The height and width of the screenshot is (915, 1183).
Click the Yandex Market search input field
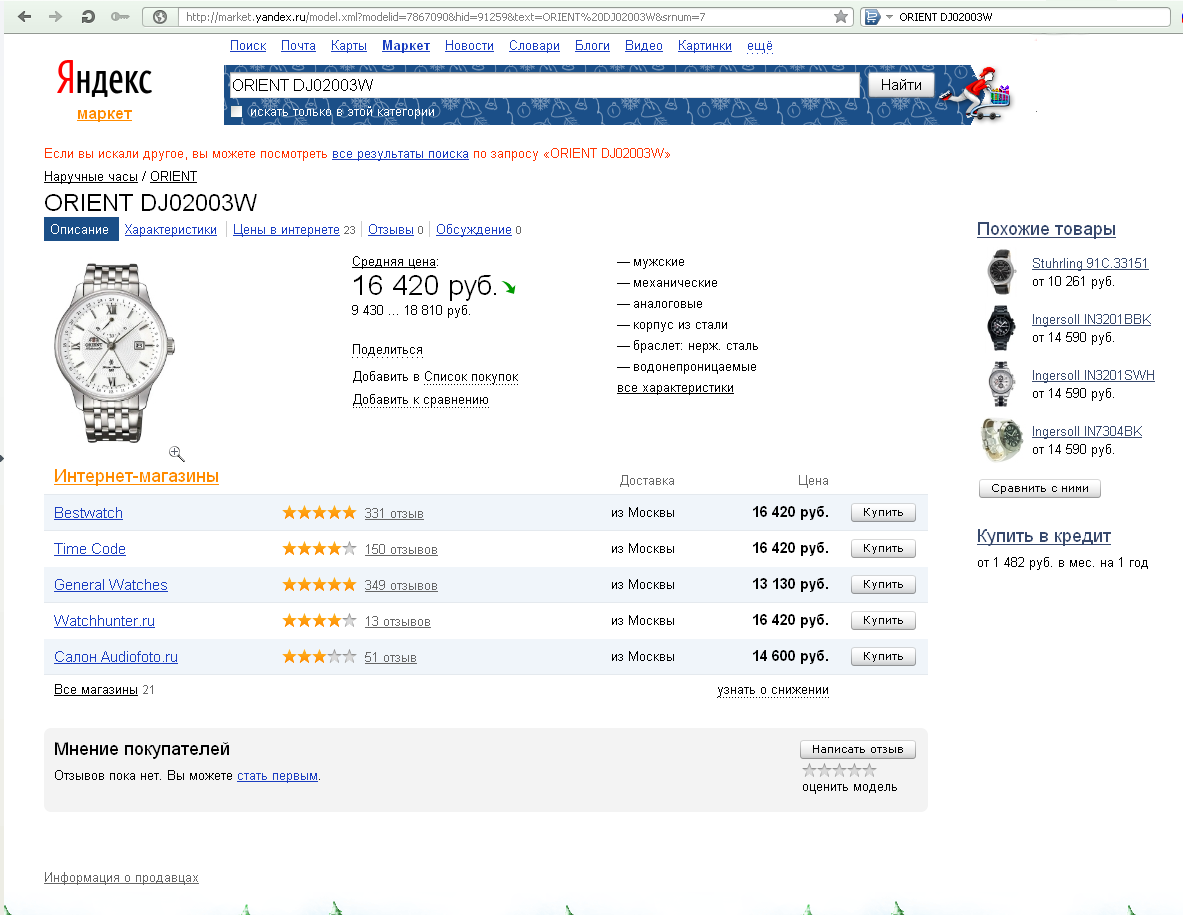(x=543, y=85)
